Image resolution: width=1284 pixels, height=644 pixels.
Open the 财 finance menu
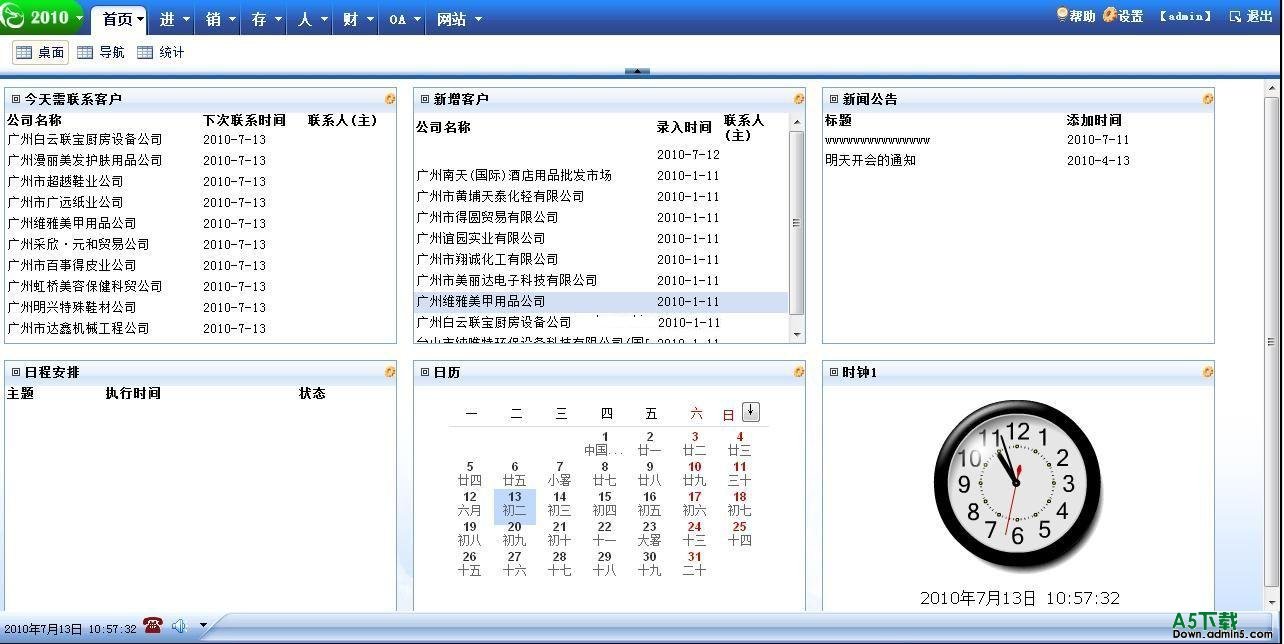pos(358,19)
